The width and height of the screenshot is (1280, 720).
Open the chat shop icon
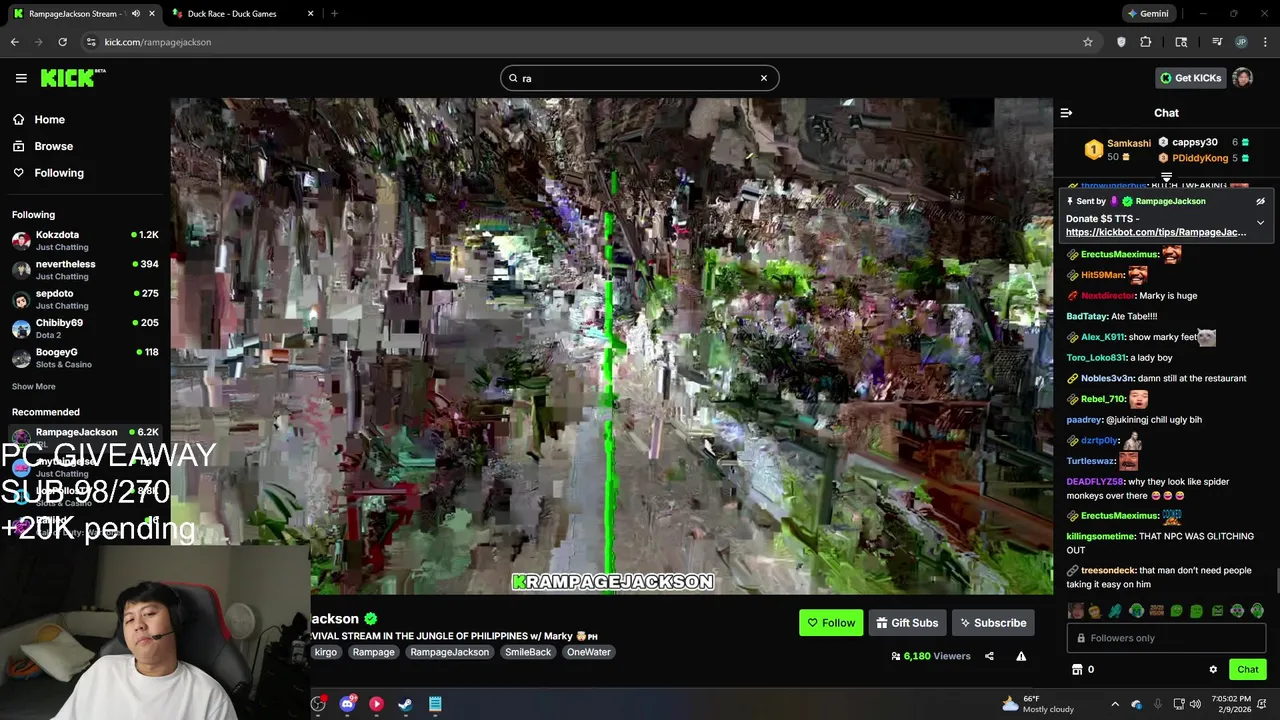(1077, 670)
